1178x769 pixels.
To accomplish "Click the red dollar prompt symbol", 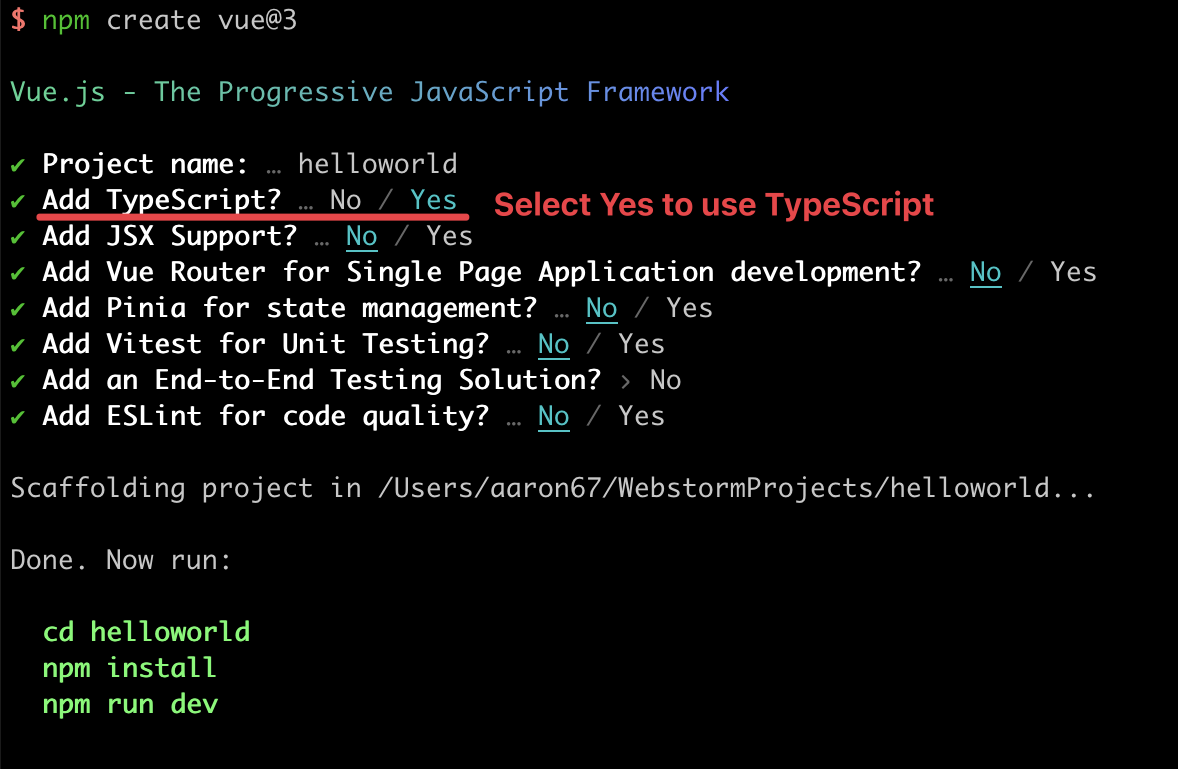I will click(x=18, y=20).
